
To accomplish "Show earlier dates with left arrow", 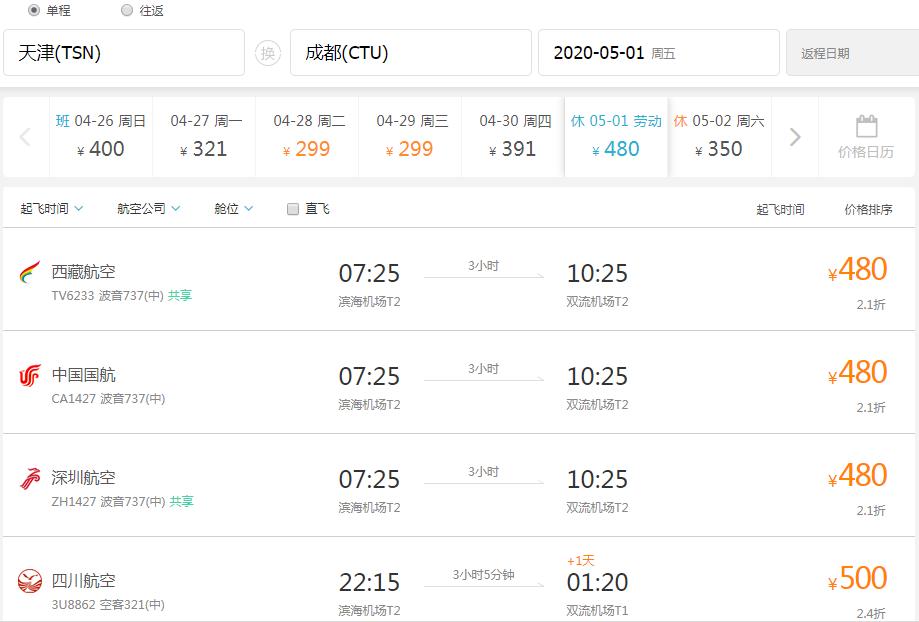I will click(26, 137).
